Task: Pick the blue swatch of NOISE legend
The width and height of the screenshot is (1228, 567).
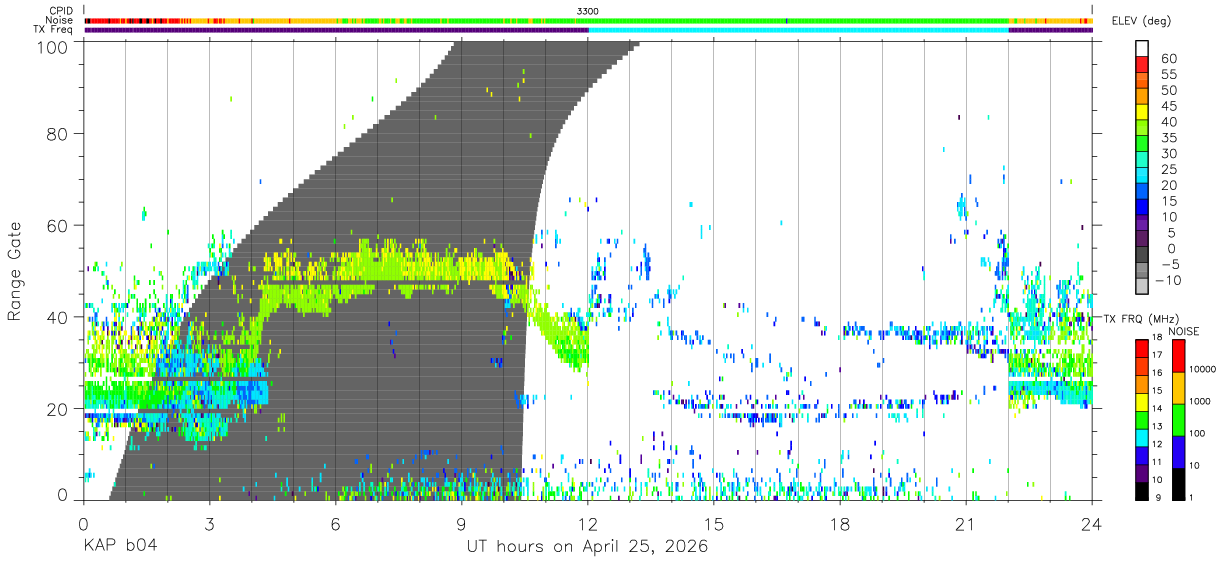Action: click(x=1177, y=451)
